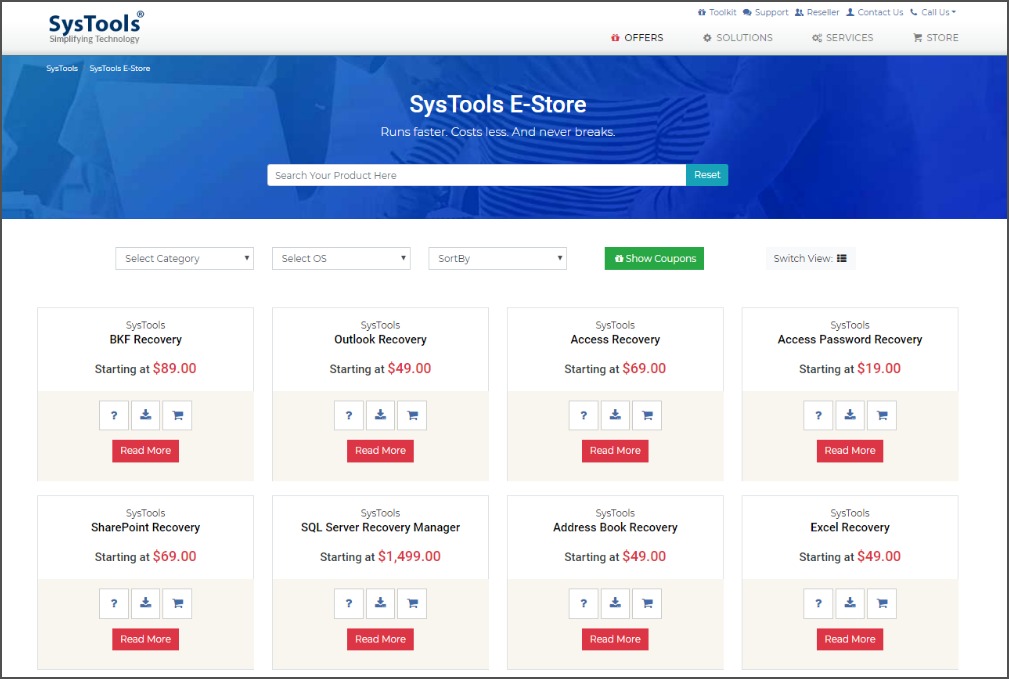Screen dimensions: 1009x679
Task: Open the Reseller link
Action: pyautogui.click(x=817, y=12)
